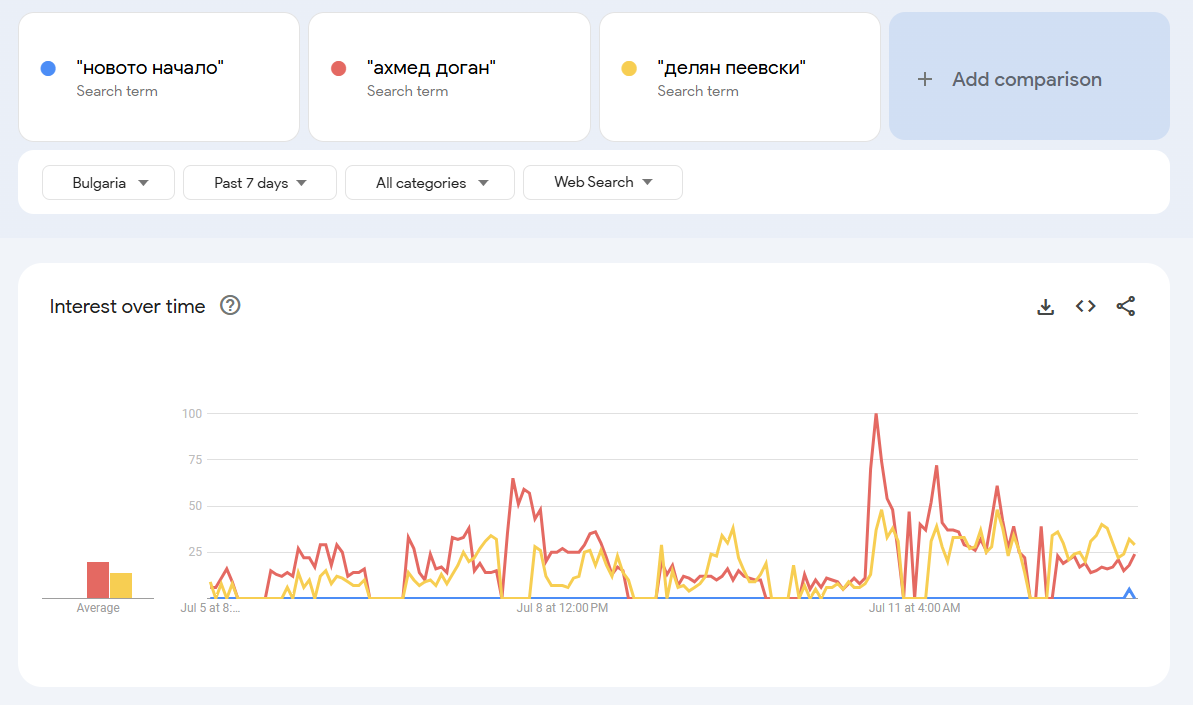This screenshot has width=1193, height=705.
Task: Click the yellow average bar
Action: (x=121, y=585)
